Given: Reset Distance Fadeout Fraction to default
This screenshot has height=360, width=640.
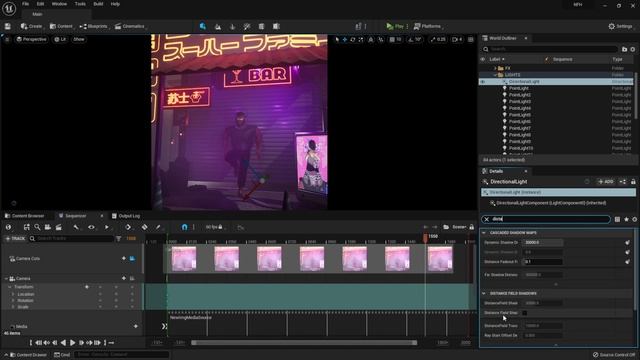Looking at the screenshot, I should click(x=627, y=262).
